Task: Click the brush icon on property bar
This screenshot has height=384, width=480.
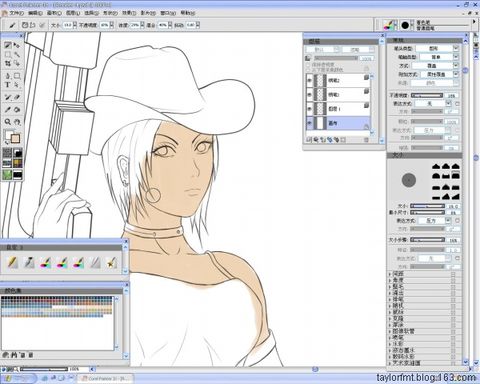Action: 12,25
